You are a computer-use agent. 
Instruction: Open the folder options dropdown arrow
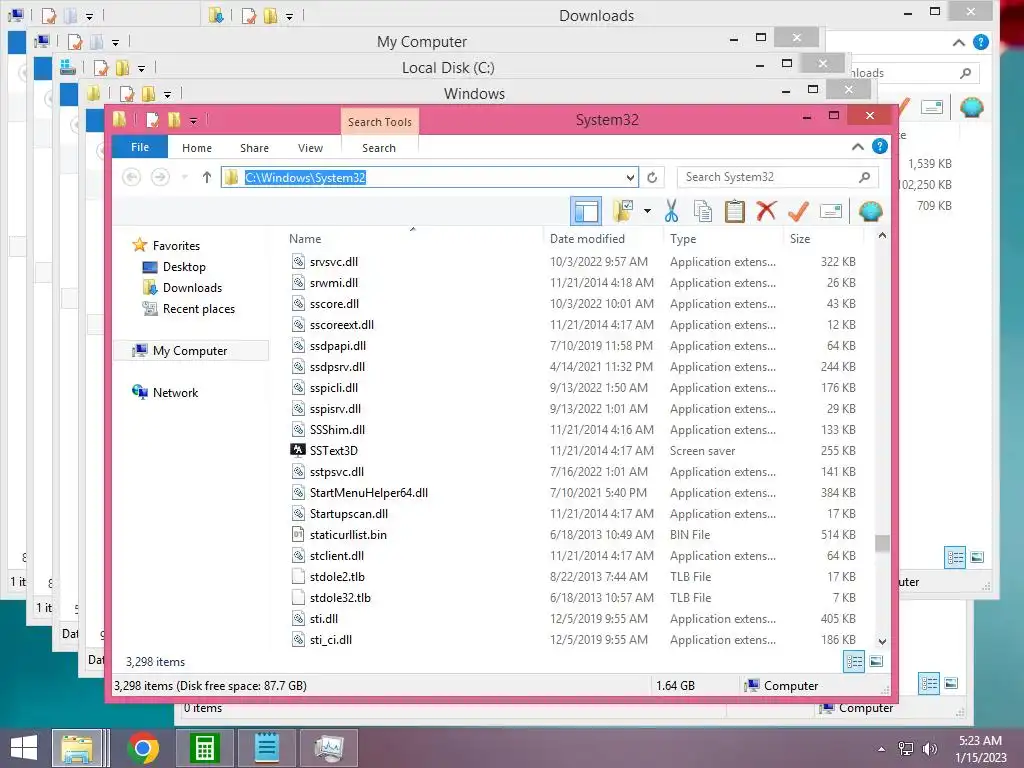[x=647, y=211]
